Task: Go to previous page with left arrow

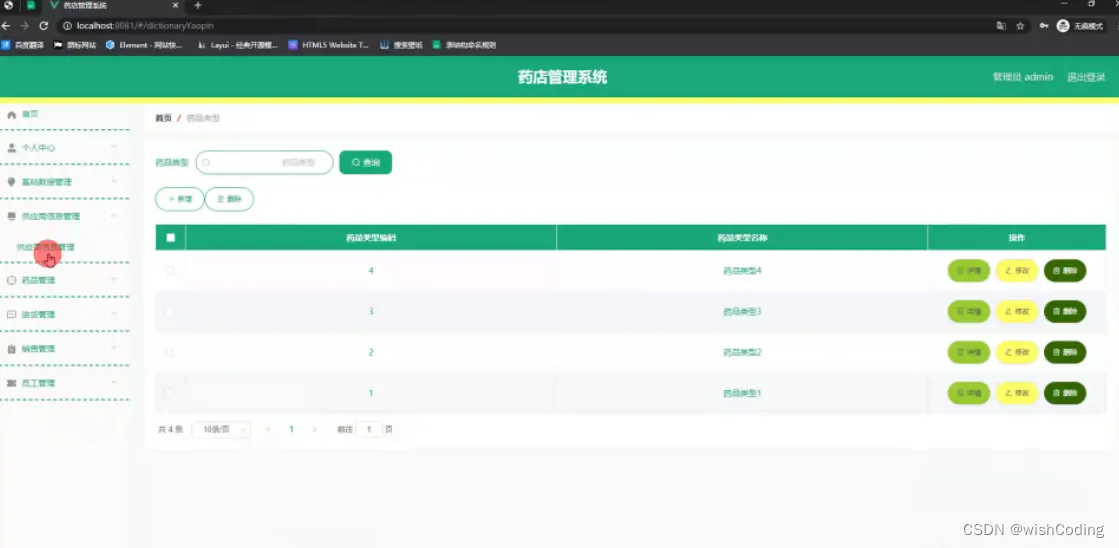Action: pos(268,430)
